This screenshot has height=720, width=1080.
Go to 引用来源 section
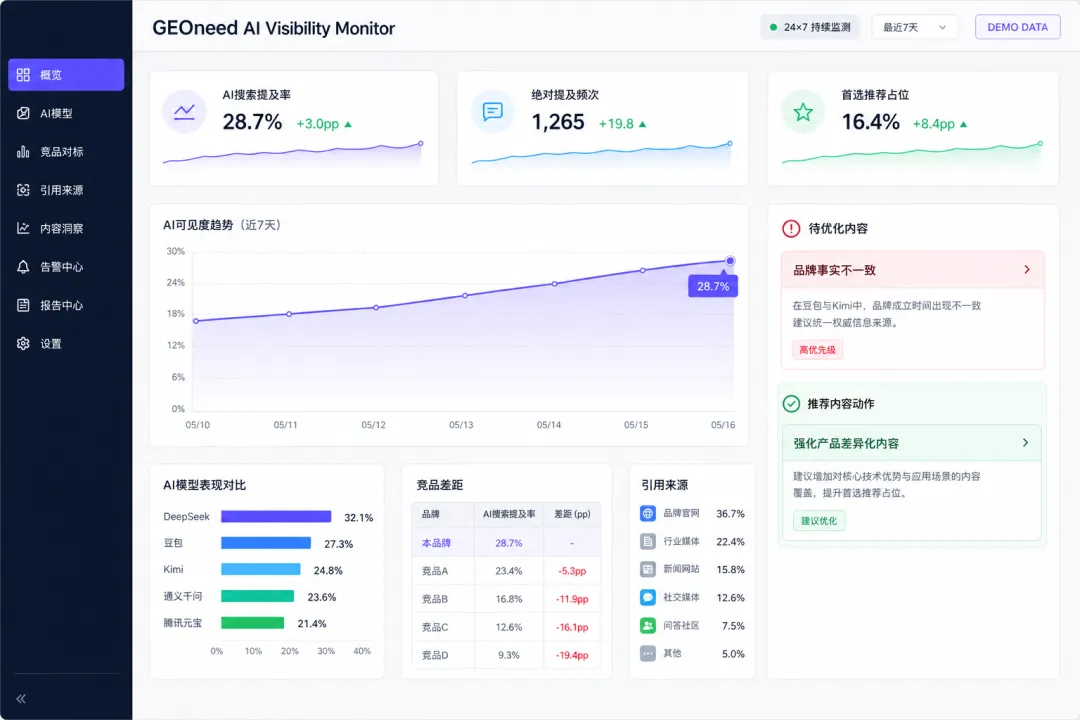click(x=66, y=190)
